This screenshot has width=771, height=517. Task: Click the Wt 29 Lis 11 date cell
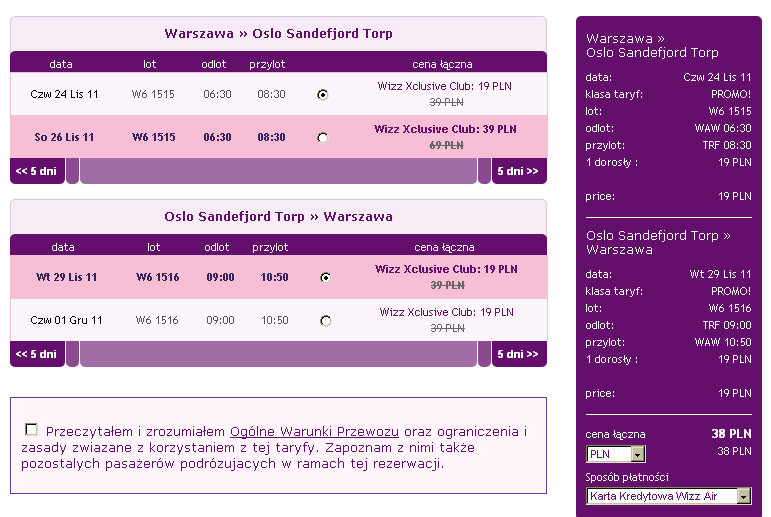[66, 277]
